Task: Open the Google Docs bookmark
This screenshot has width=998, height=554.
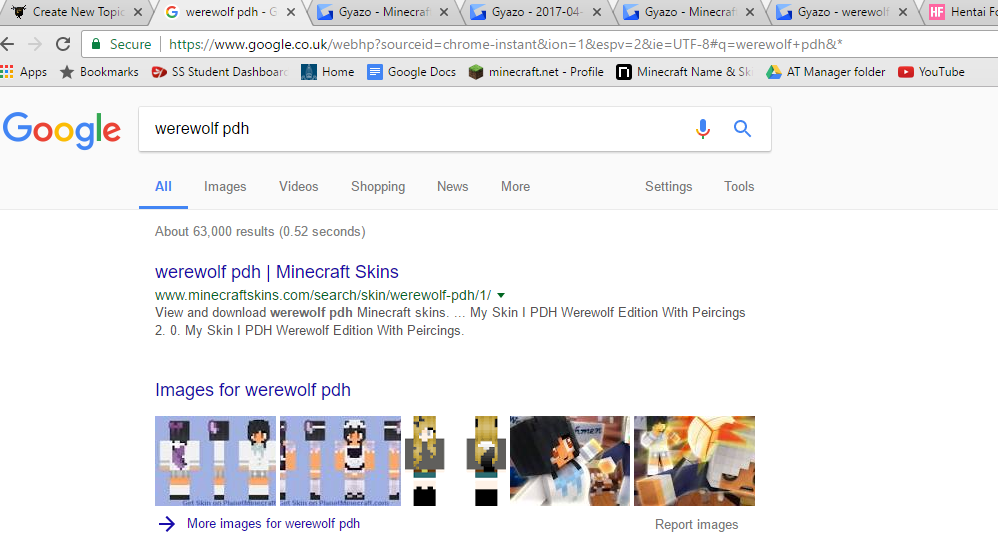Action: (x=412, y=72)
